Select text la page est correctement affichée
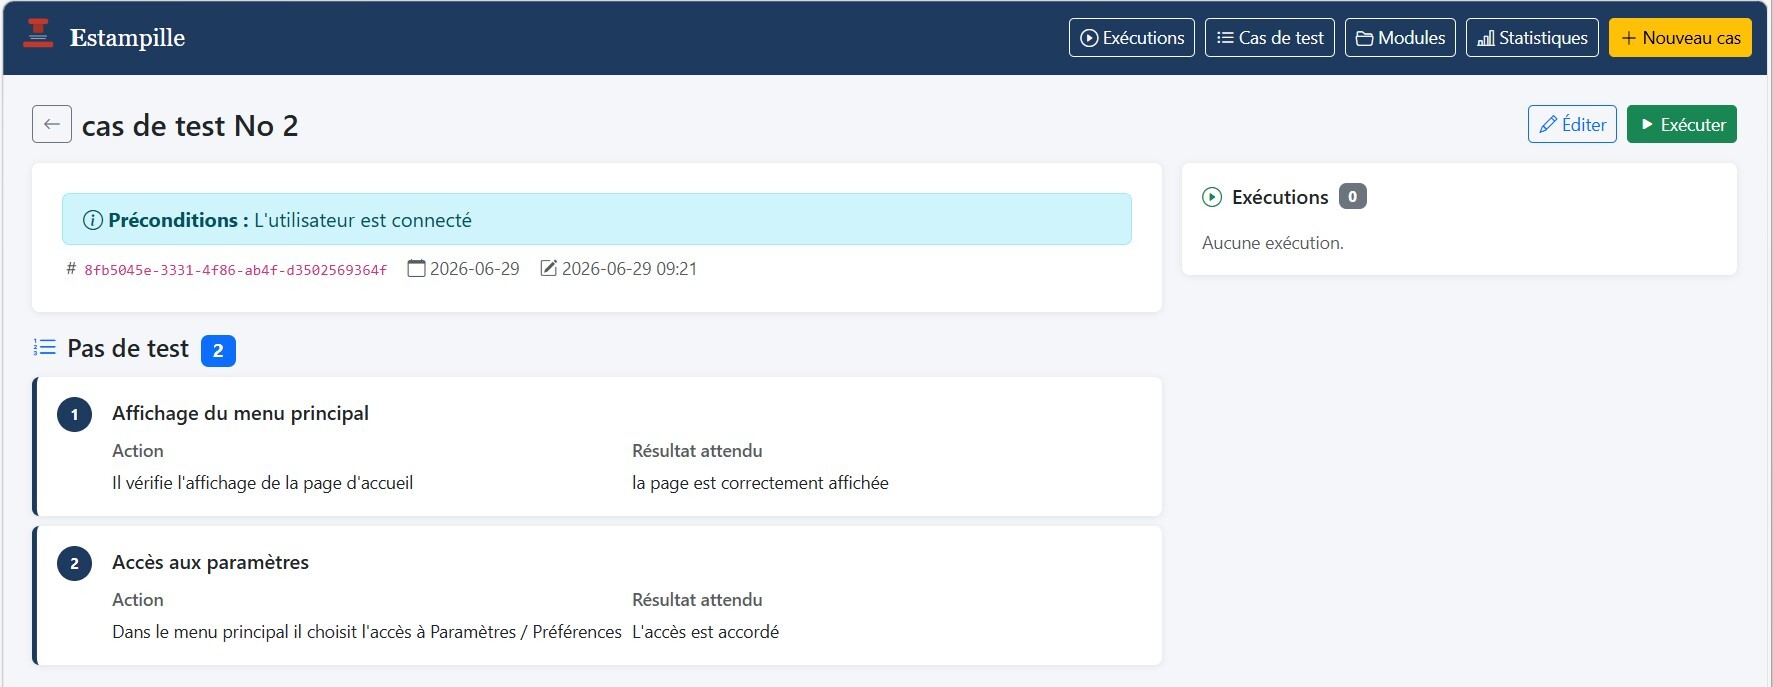1773x687 pixels. pyautogui.click(x=760, y=483)
